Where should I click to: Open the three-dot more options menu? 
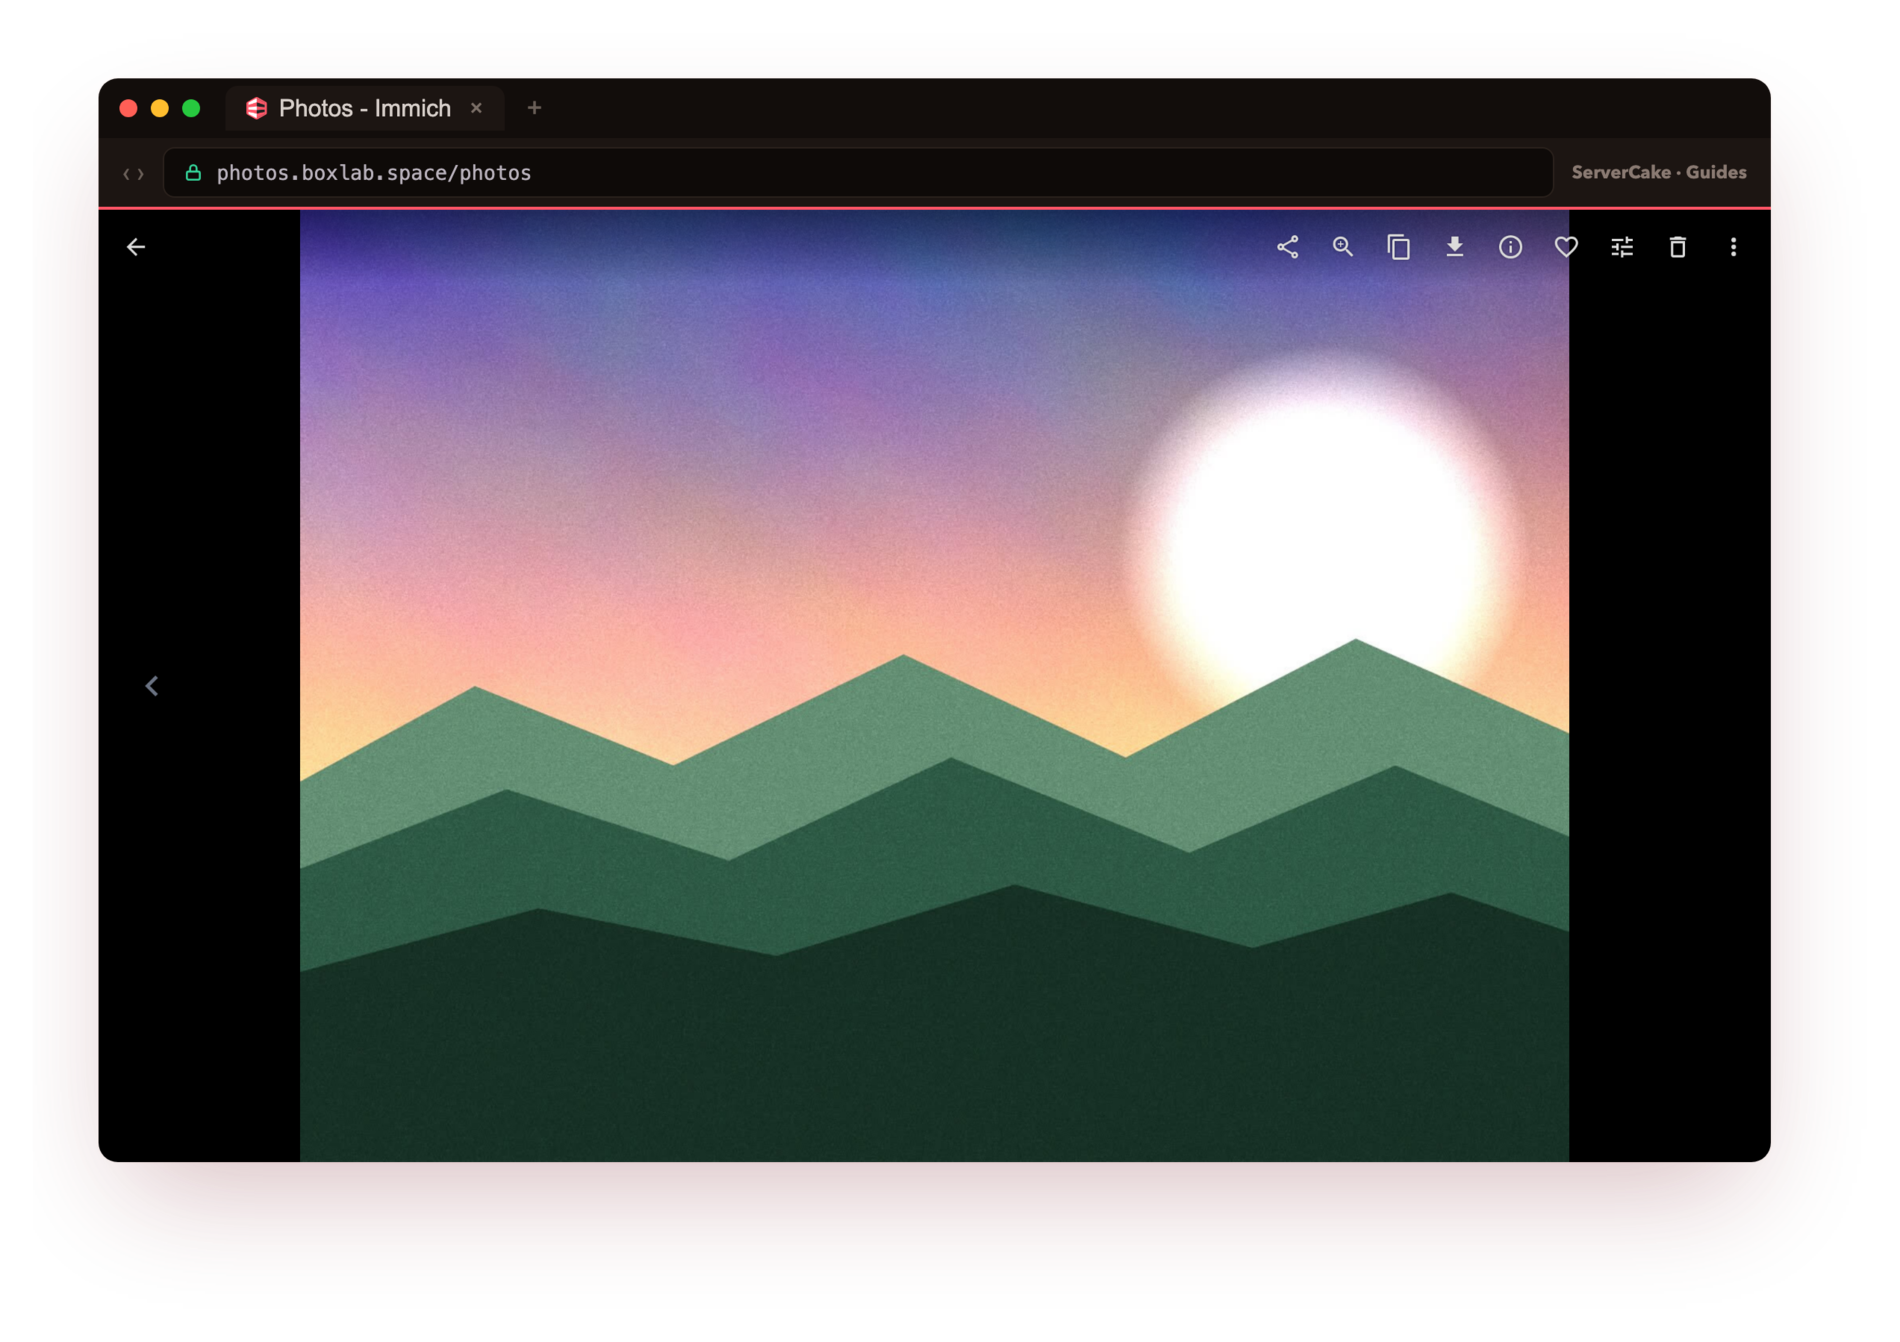click(1733, 247)
